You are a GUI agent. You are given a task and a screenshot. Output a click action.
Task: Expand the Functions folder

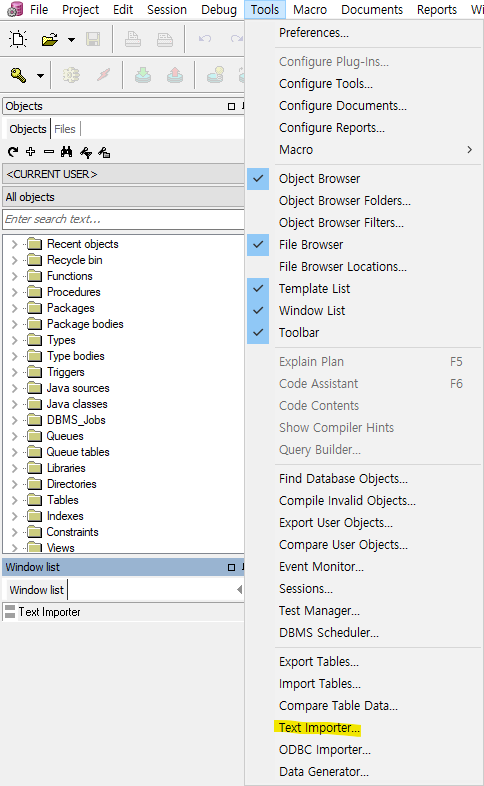[15, 276]
